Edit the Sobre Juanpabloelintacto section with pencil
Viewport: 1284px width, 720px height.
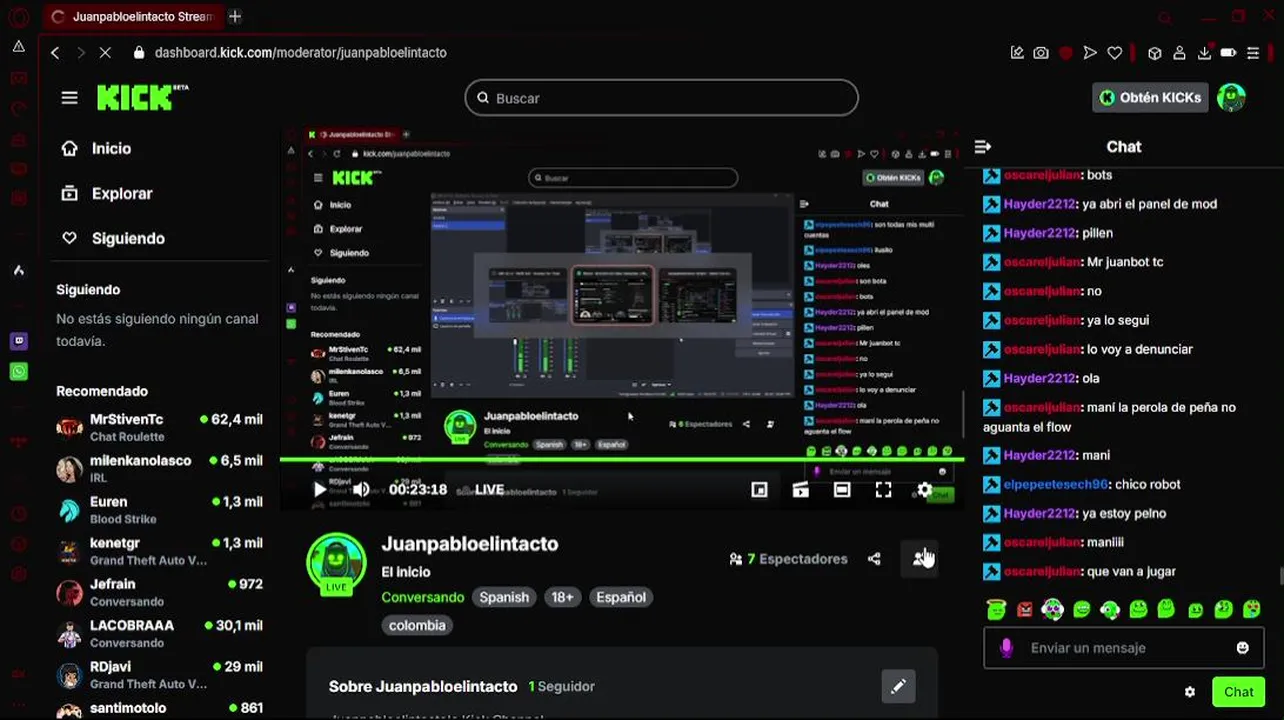click(898, 686)
